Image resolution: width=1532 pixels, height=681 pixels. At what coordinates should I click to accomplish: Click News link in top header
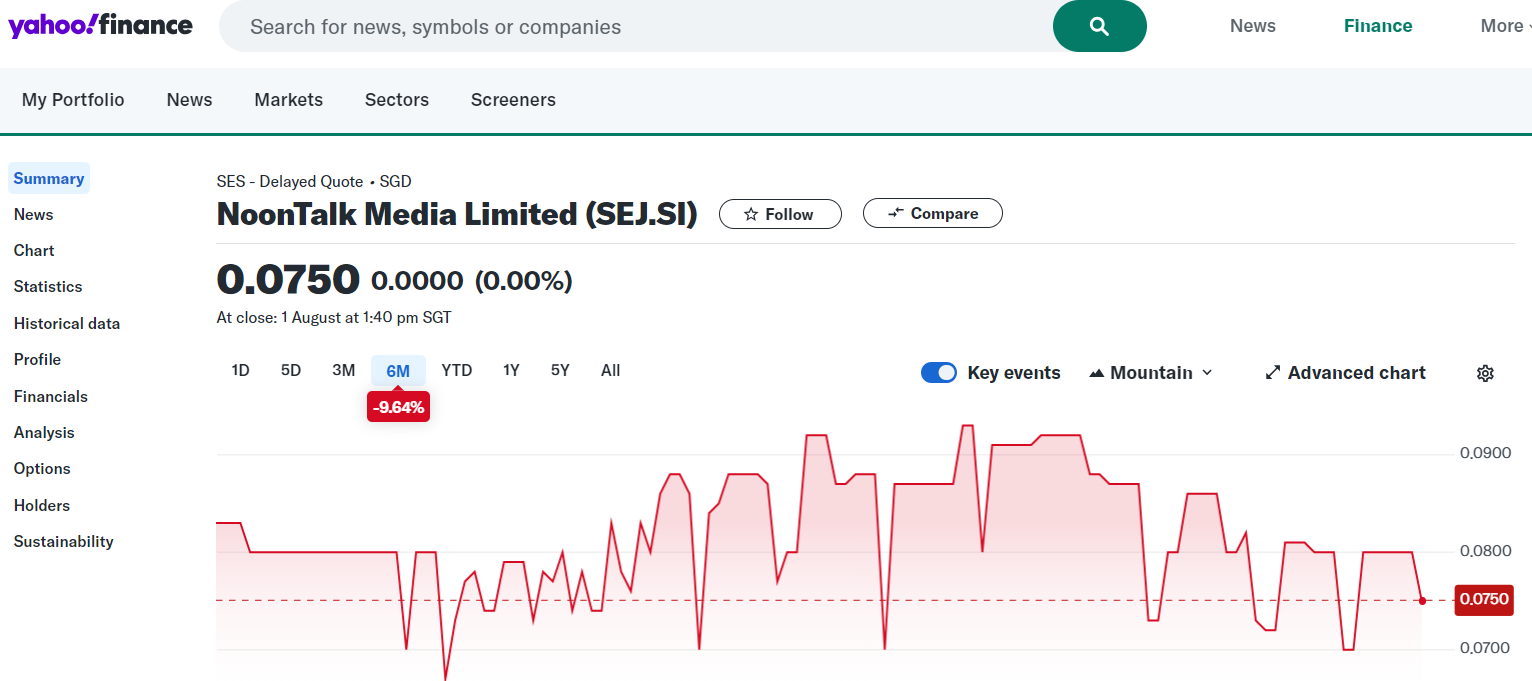tap(1253, 26)
